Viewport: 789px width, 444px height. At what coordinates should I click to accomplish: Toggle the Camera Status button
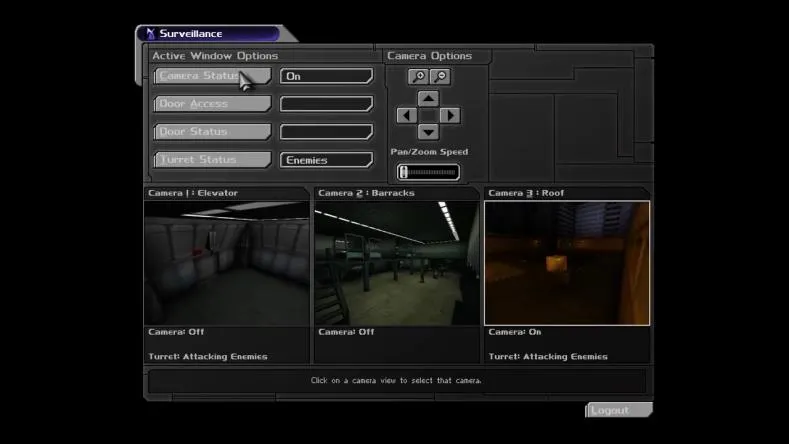click(212, 76)
